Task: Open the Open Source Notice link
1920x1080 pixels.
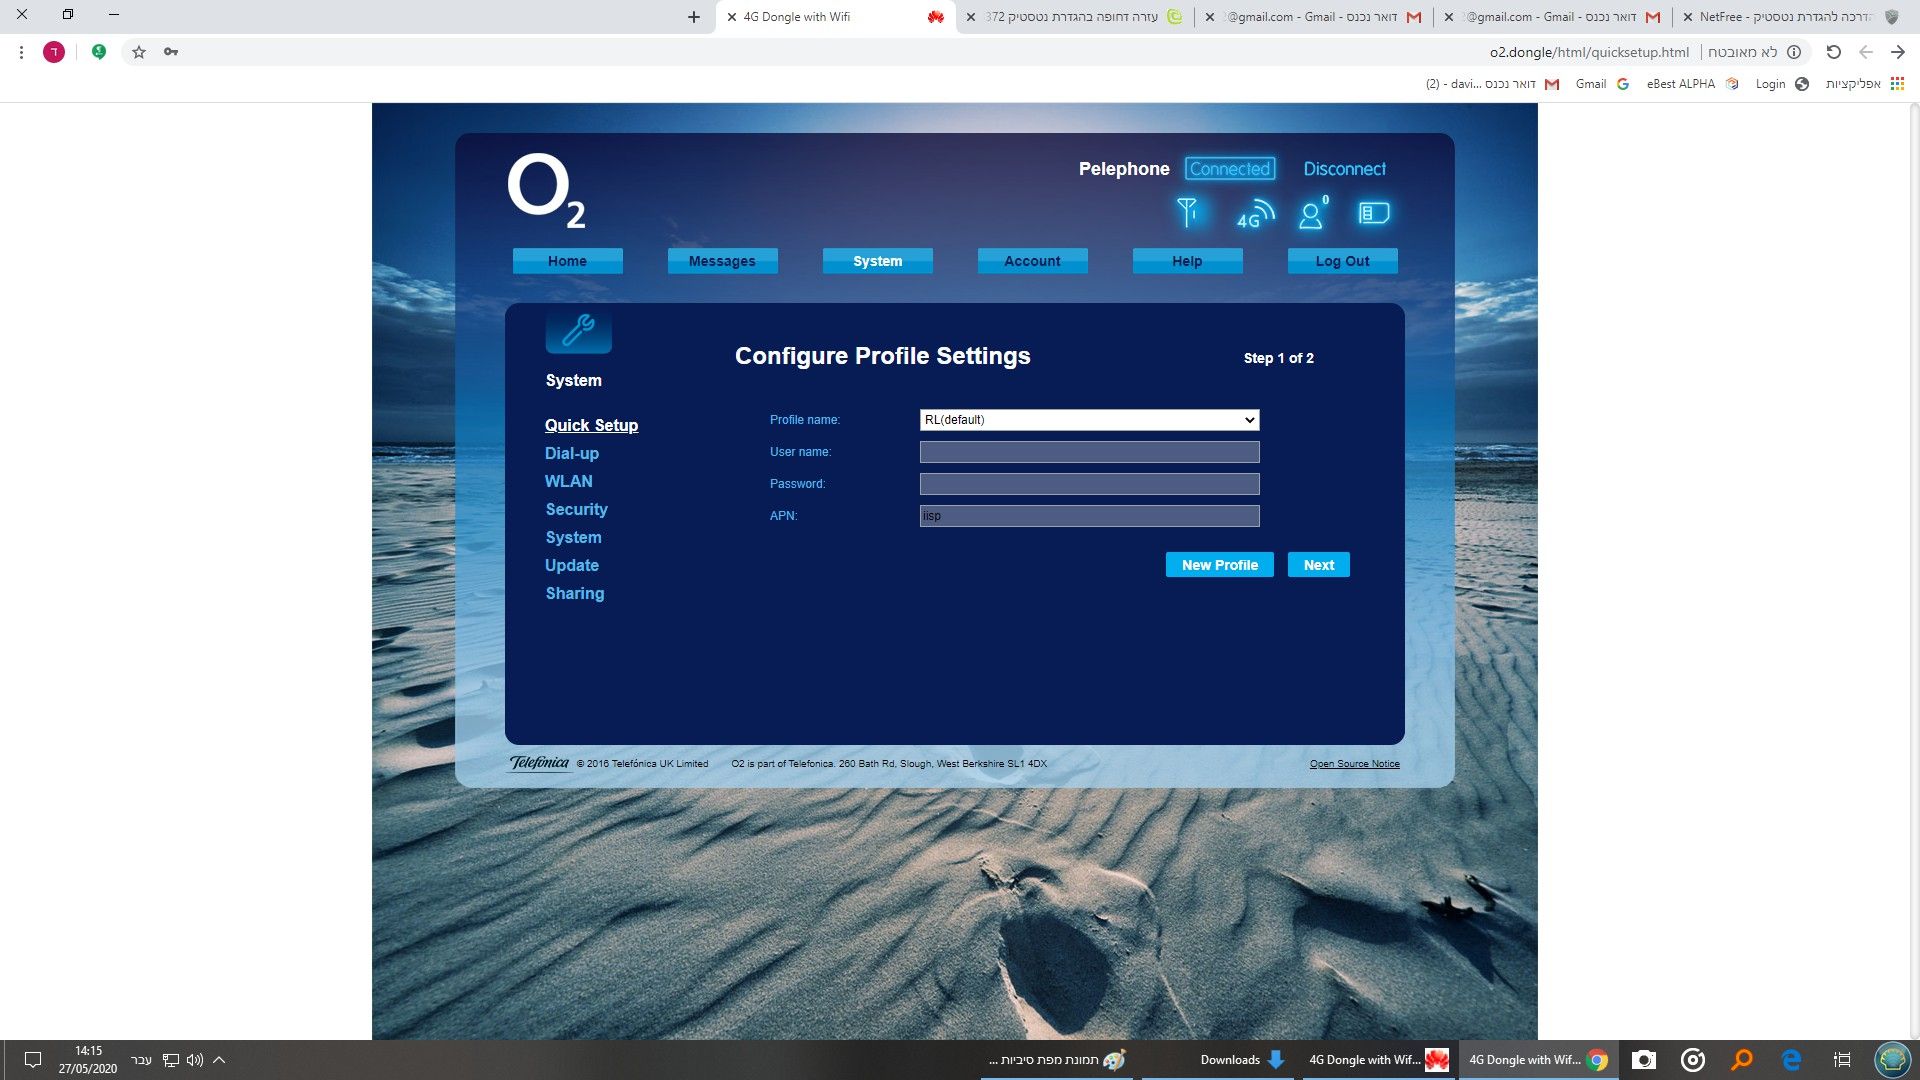Action: [1354, 764]
